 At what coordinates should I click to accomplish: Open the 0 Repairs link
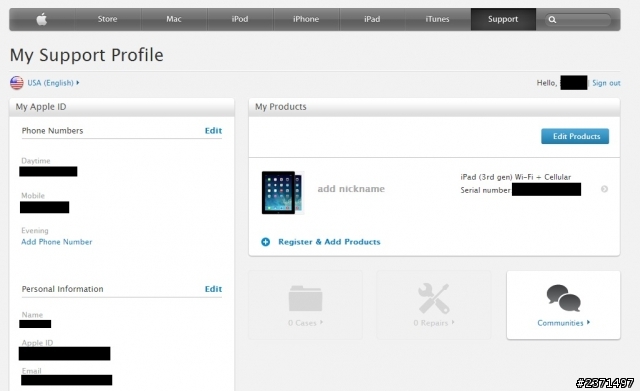click(x=433, y=323)
